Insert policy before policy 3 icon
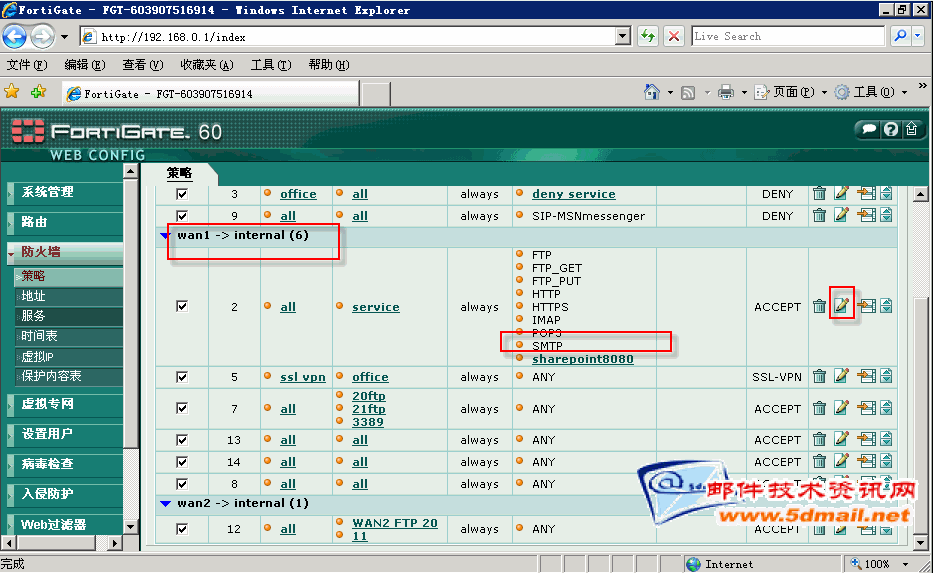This screenshot has height=573, width=933. pos(867,193)
